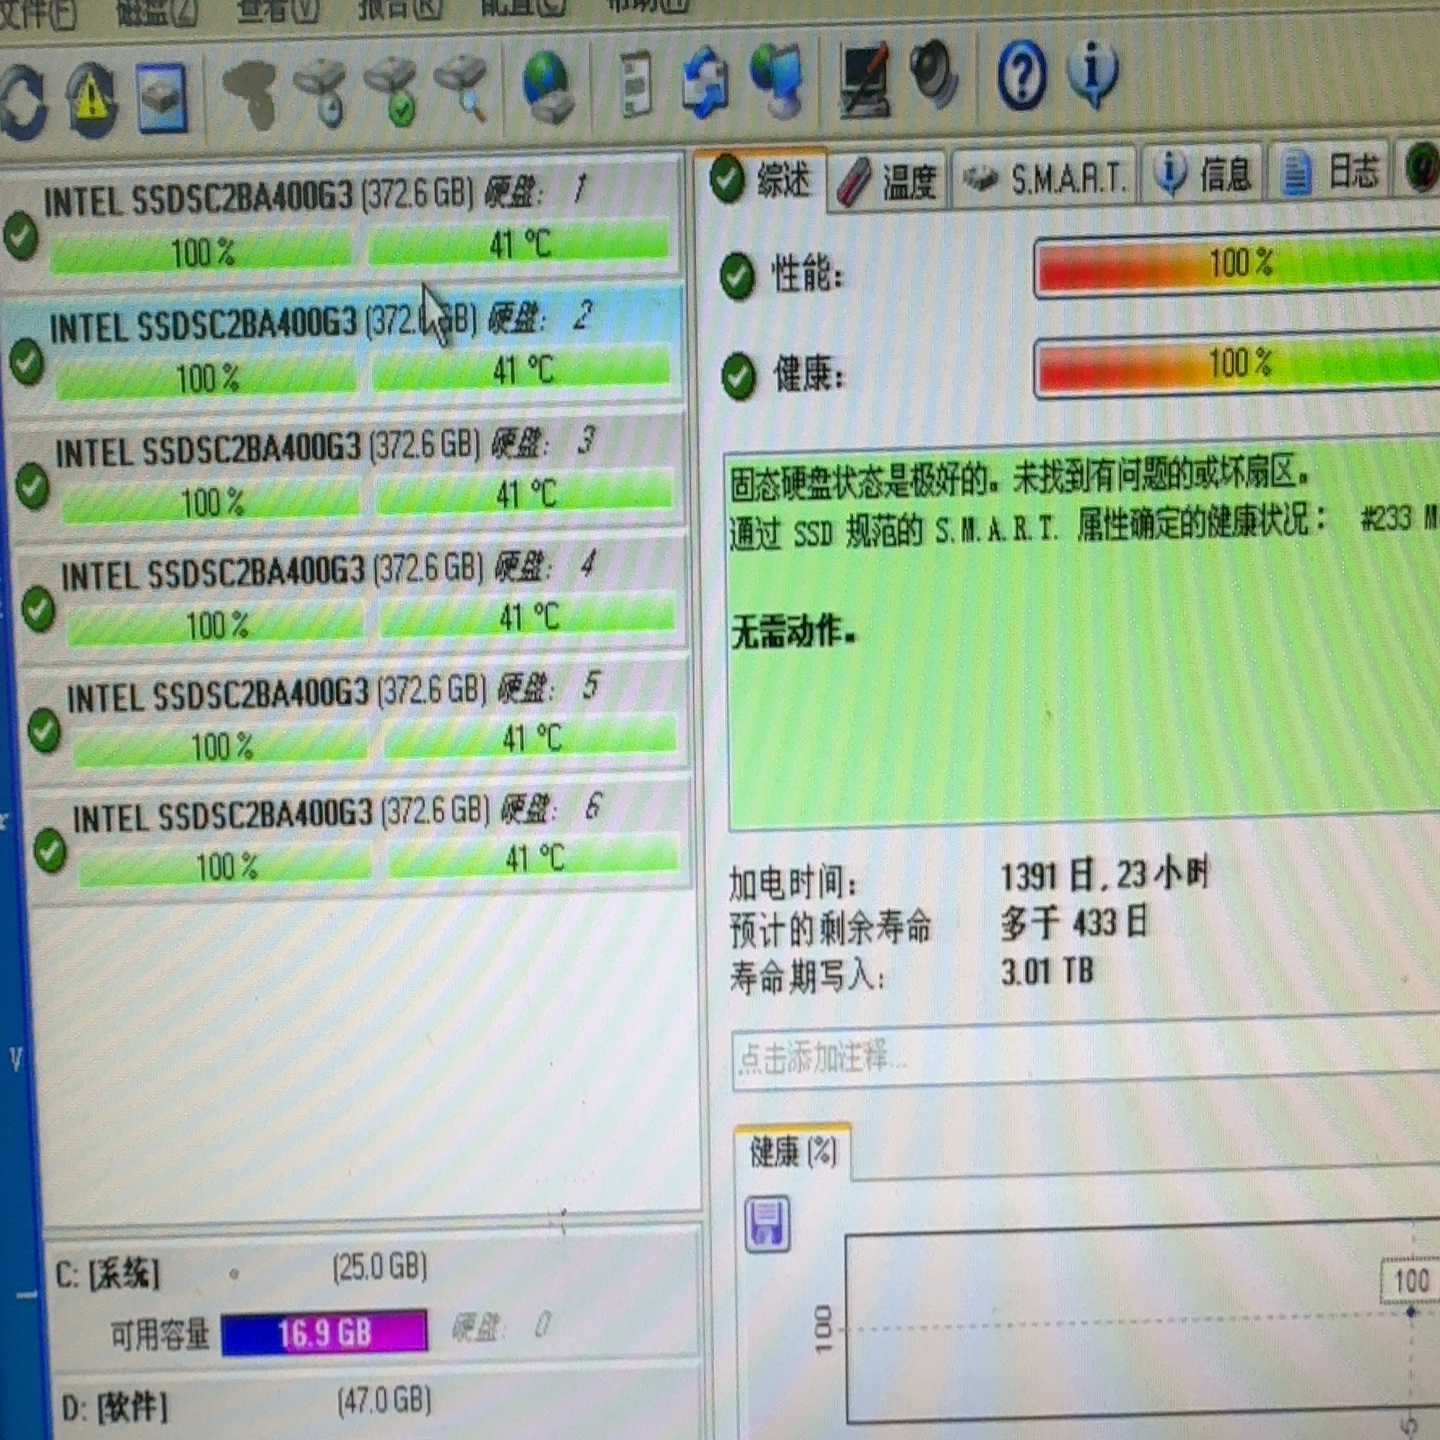1440x1440 pixels.
Task: Open the 日志 tab
Action: pyautogui.click(x=1331, y=172)
